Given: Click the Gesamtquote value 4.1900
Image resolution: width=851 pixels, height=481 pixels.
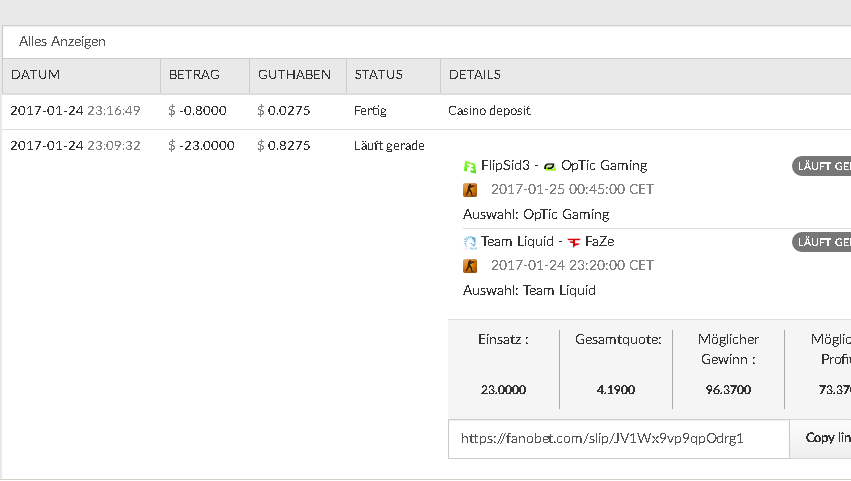Looking at the screenshot, I should (616, 390).
